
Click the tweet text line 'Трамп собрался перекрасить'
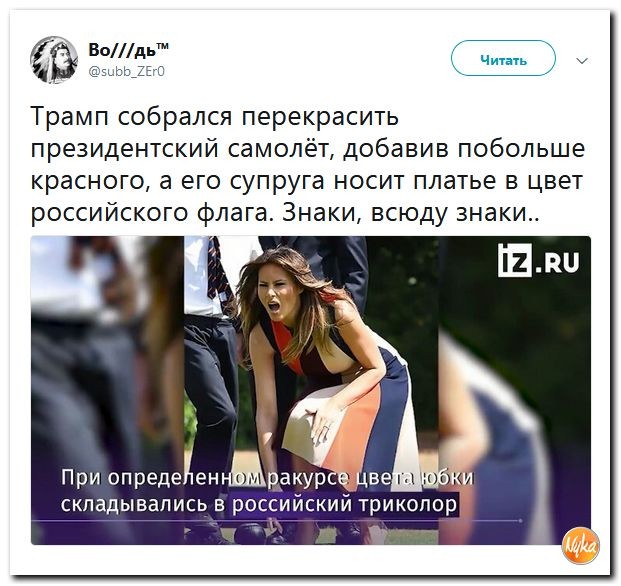point(214,116)
